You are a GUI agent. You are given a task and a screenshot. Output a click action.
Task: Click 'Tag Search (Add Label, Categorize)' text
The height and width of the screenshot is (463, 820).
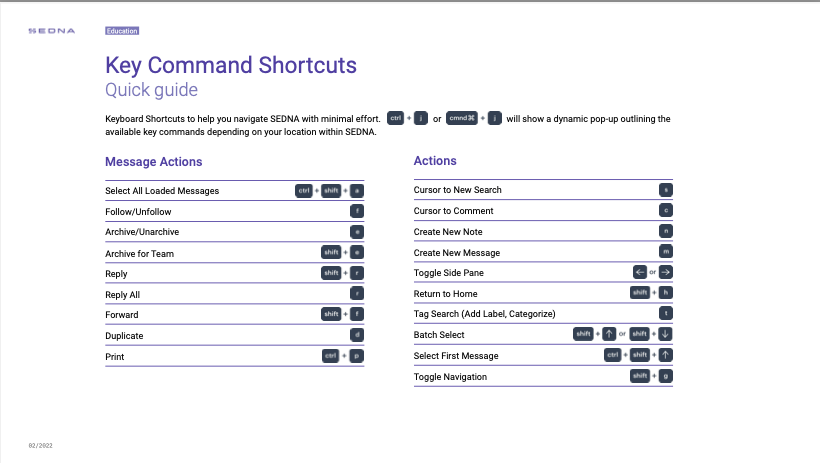(485, 314)
